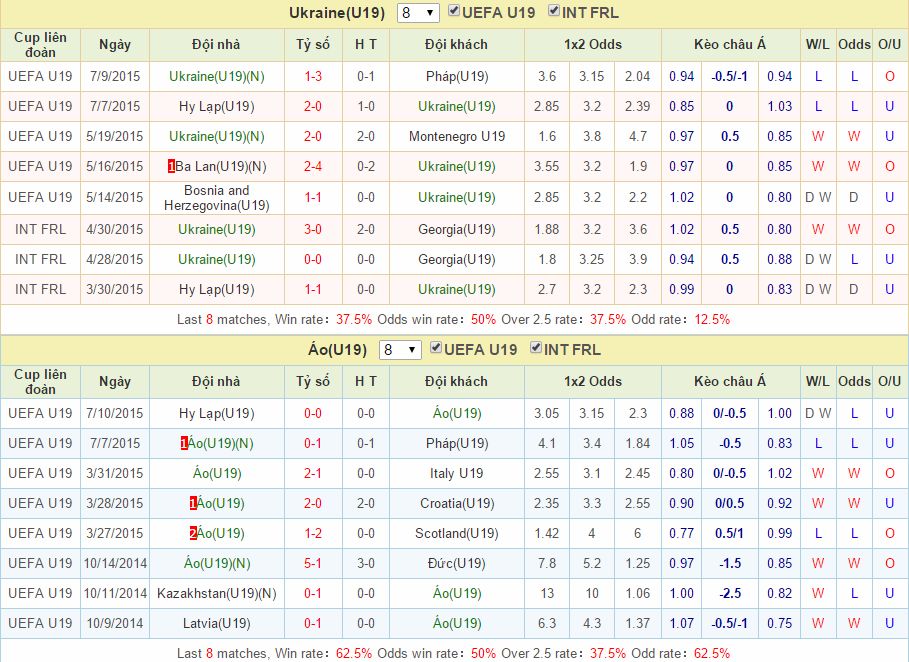Open Hy Lạp(U19) in the 7/10/2015 row
The width and height of the screenshot is (909, 662).
[x=217, y=414]
